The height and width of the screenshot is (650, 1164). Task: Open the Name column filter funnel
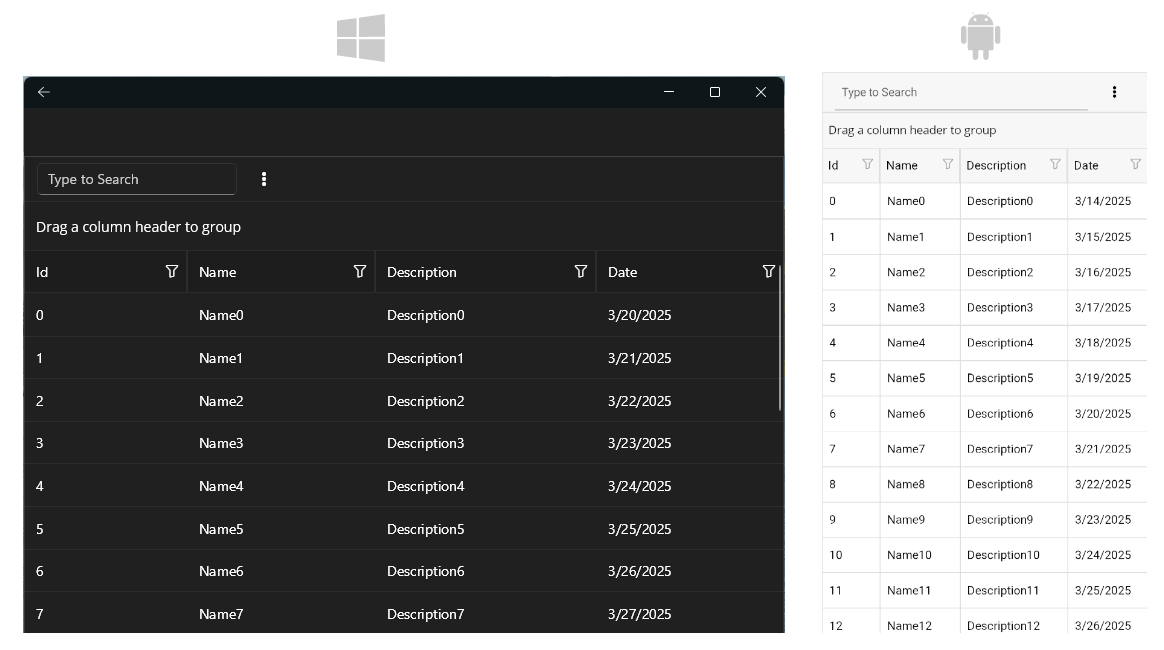[x=360, y=271]
